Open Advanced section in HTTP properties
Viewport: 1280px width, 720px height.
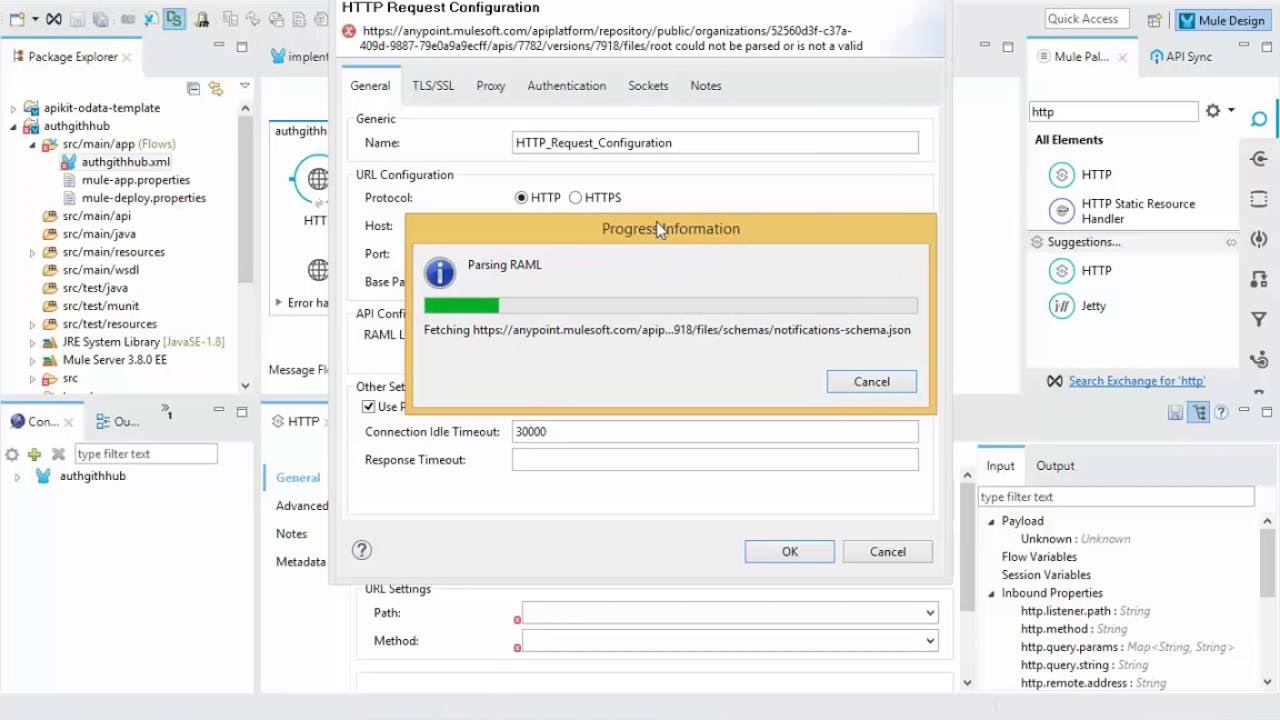(301, 506)
